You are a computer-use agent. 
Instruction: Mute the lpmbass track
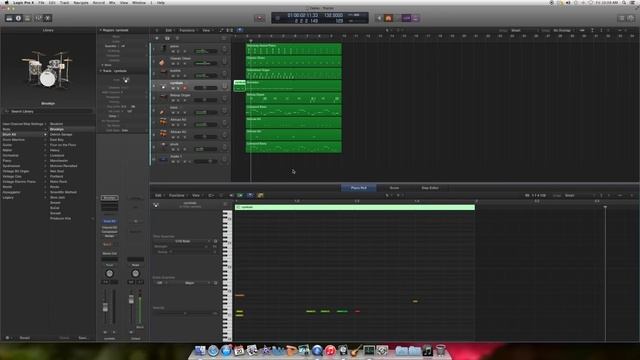tap(173, 88)
